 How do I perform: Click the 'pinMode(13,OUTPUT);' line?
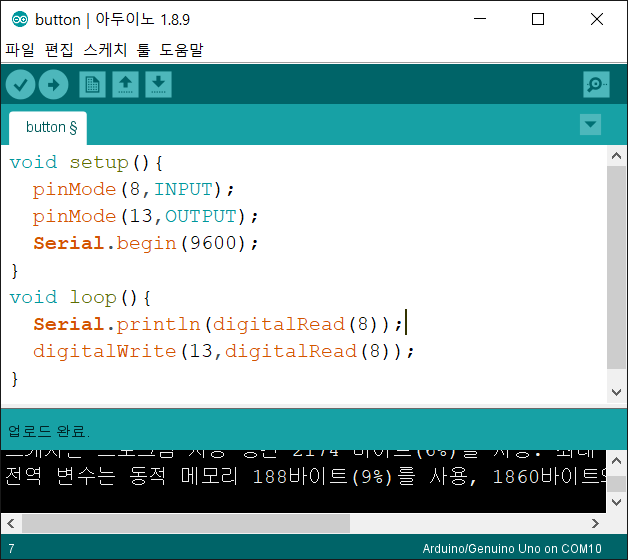point(145,216)
